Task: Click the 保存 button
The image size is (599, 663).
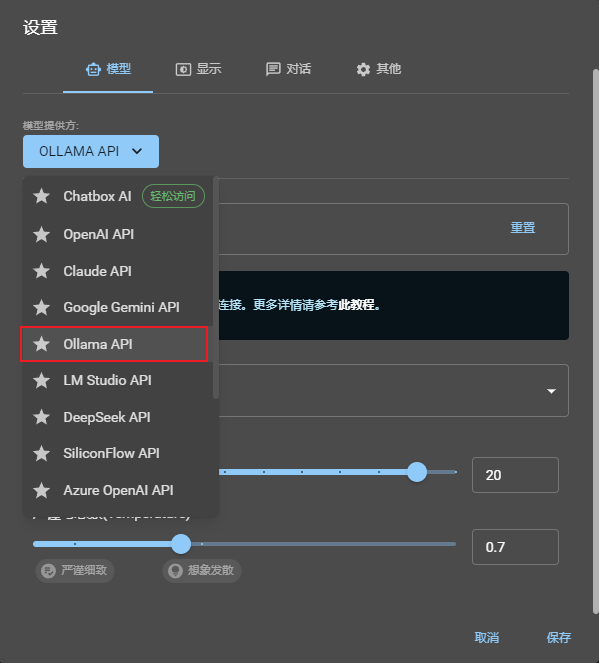Action: pyautogui.click(x=559, y=638)
